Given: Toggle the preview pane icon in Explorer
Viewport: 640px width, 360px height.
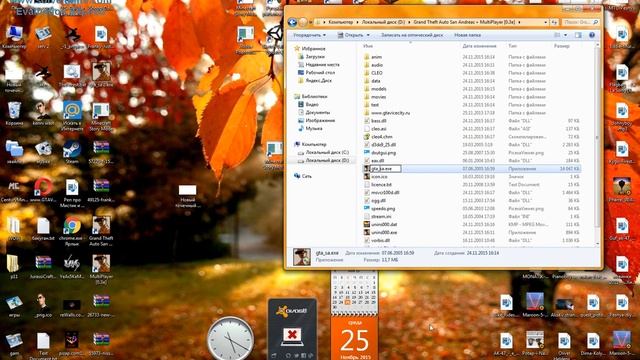Looking at the screenshot, I should tap(578, 36).
